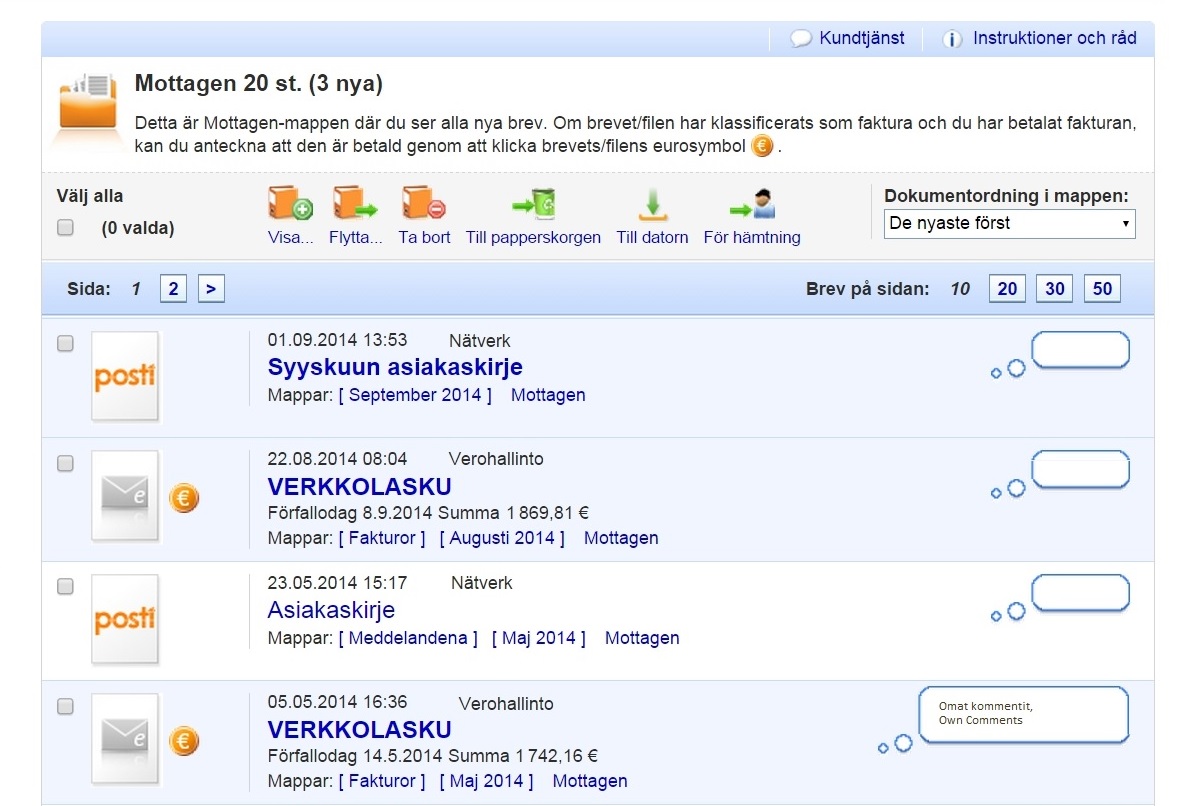This screenshot has width=1199, height=806.
Task: Click the next page arrow button
Action: coord(211,288)
